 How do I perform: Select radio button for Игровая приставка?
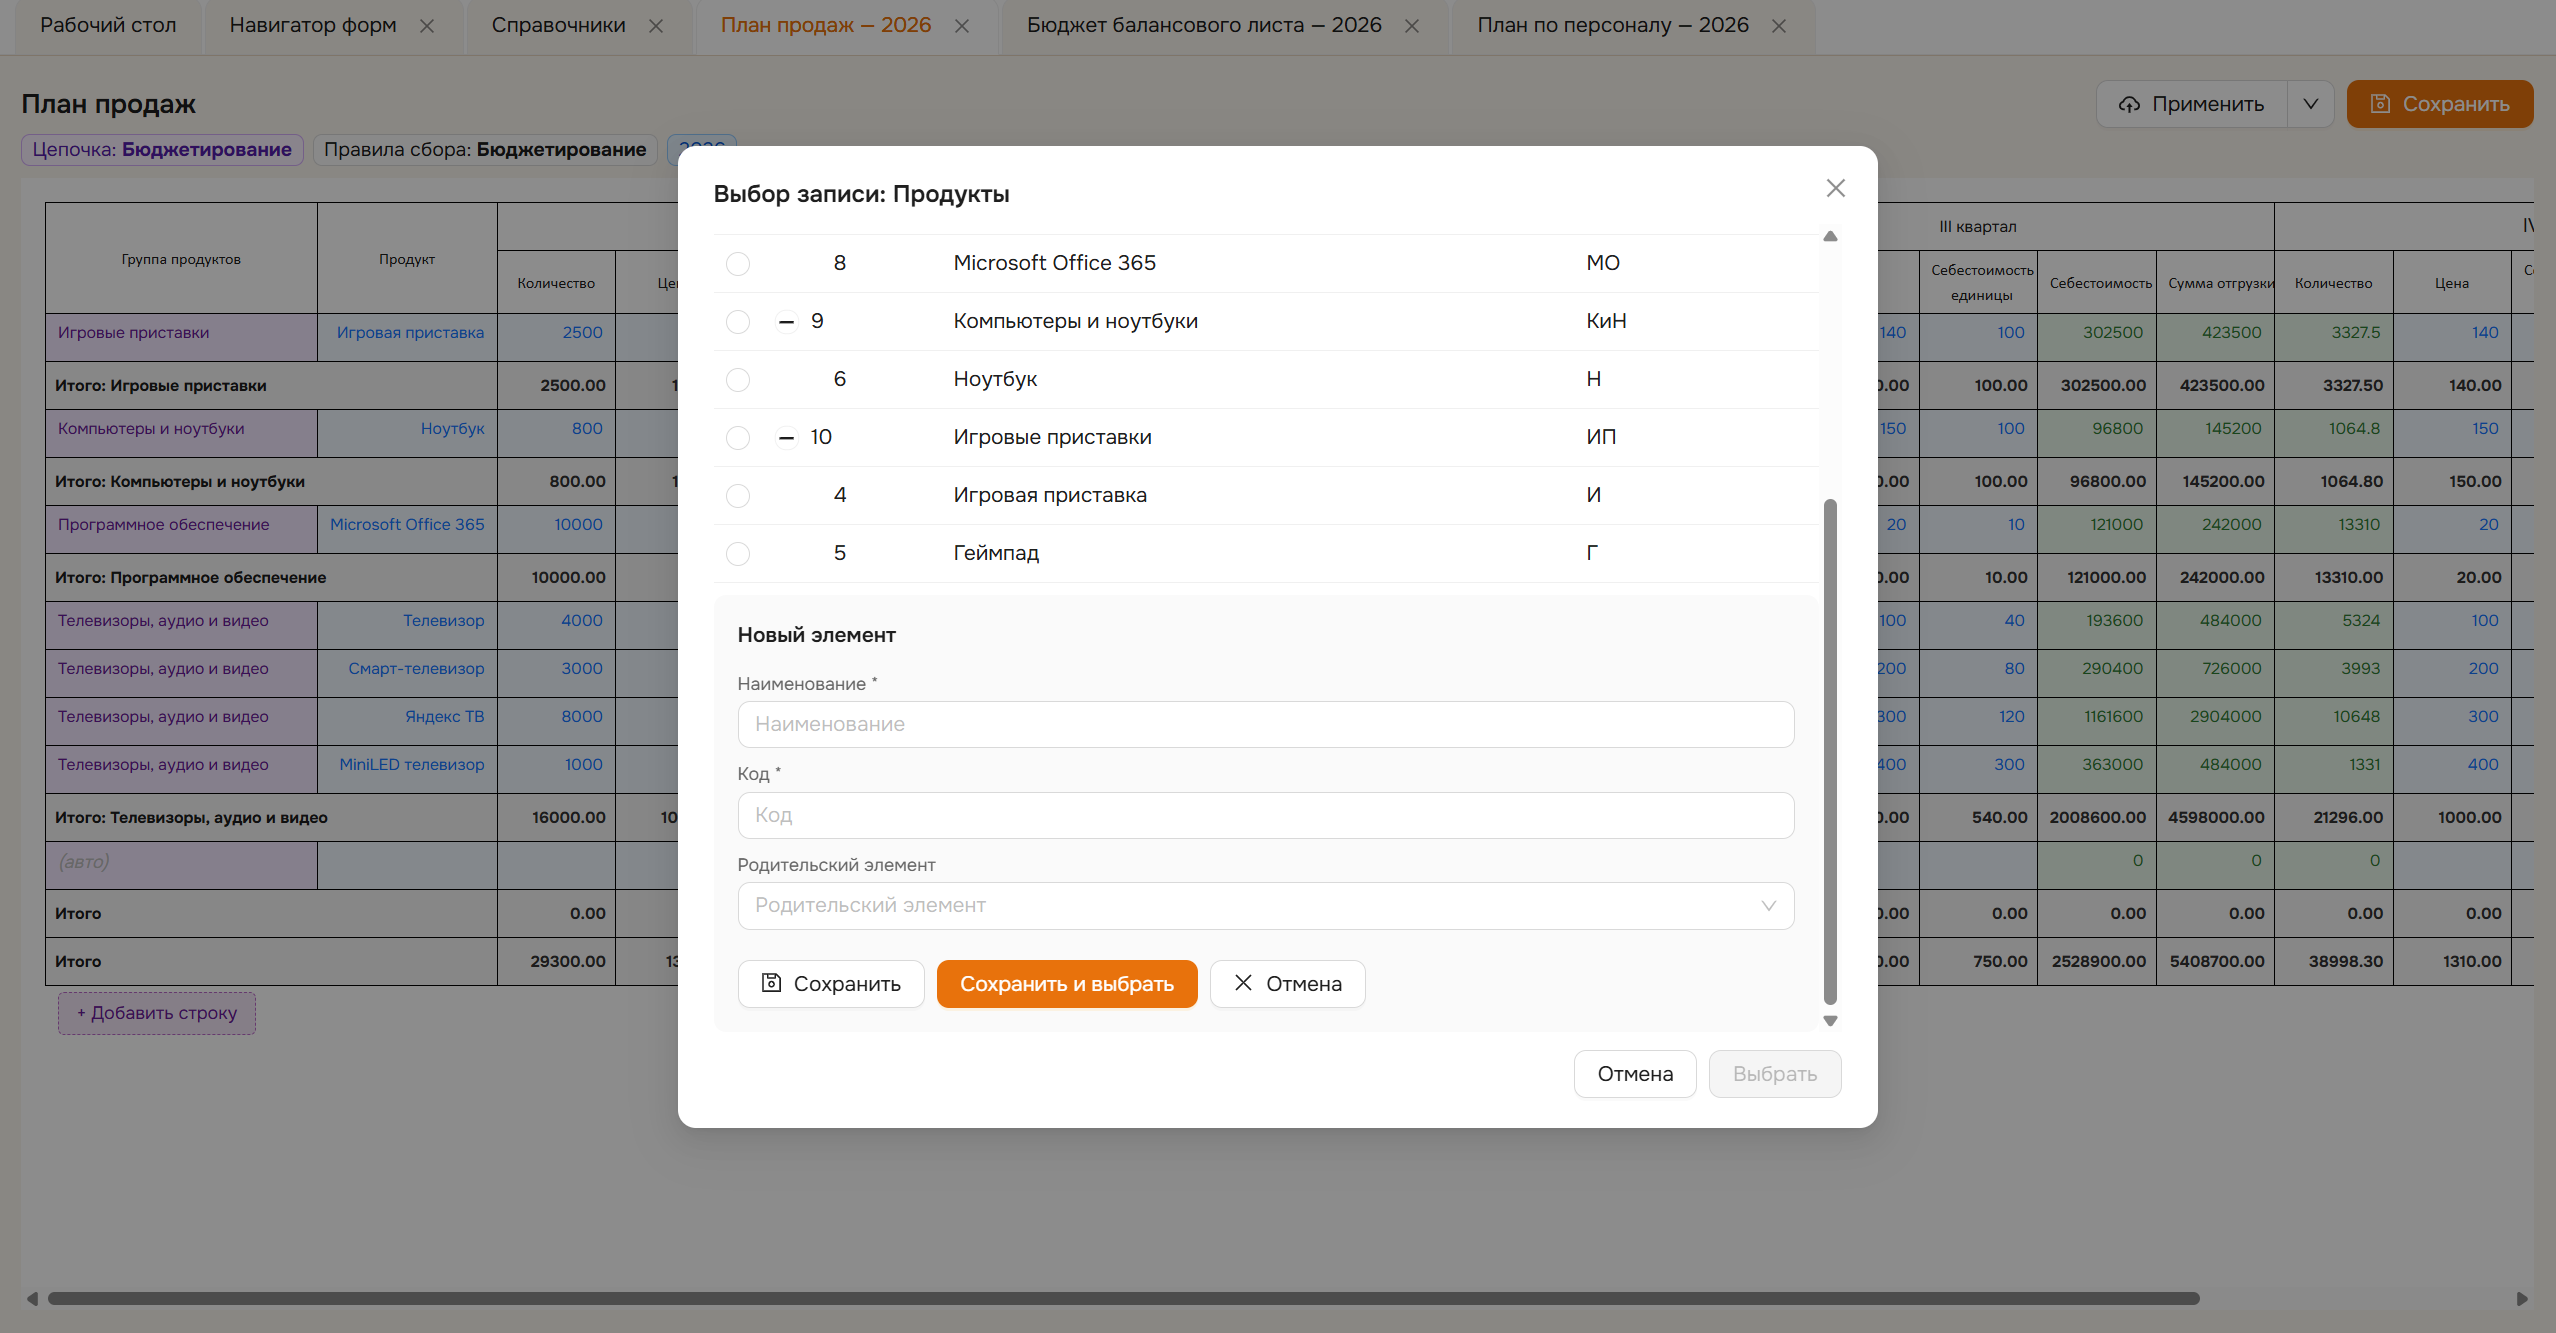tap(738, 496)
